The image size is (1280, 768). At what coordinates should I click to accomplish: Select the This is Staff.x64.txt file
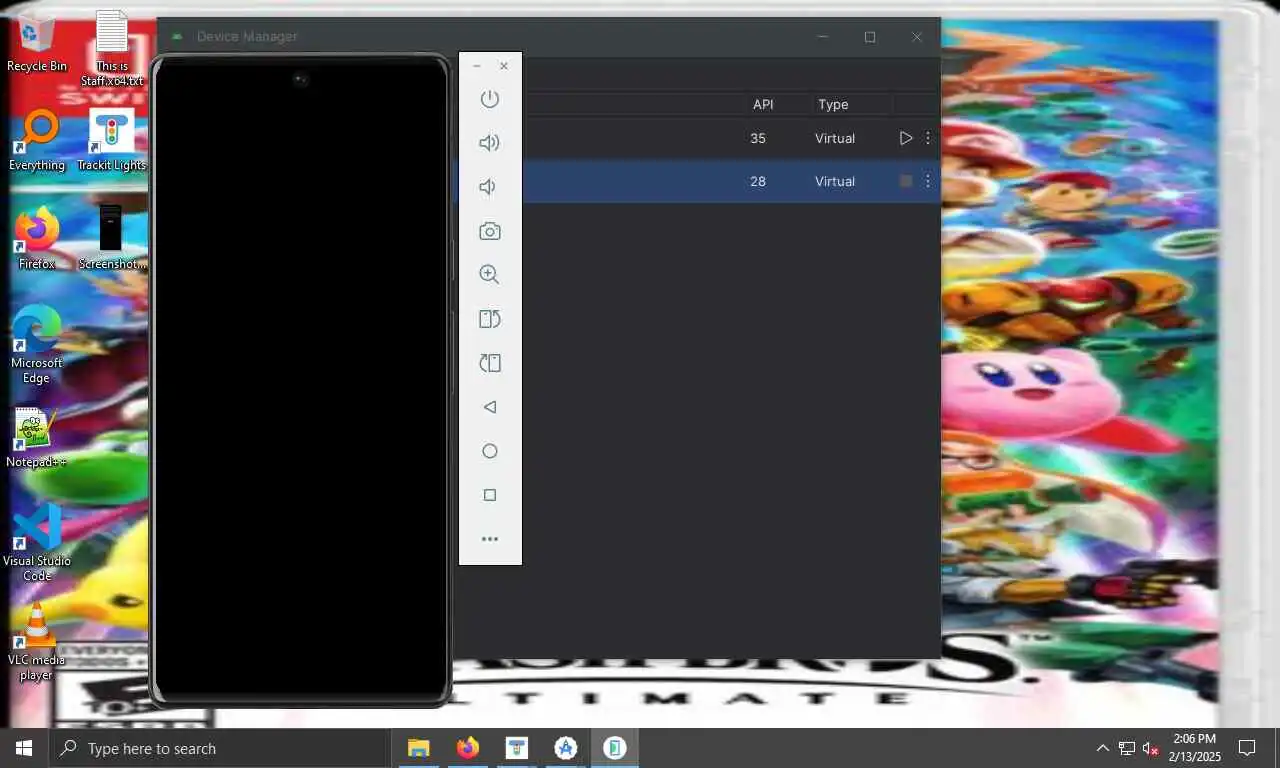pos(112,48)
